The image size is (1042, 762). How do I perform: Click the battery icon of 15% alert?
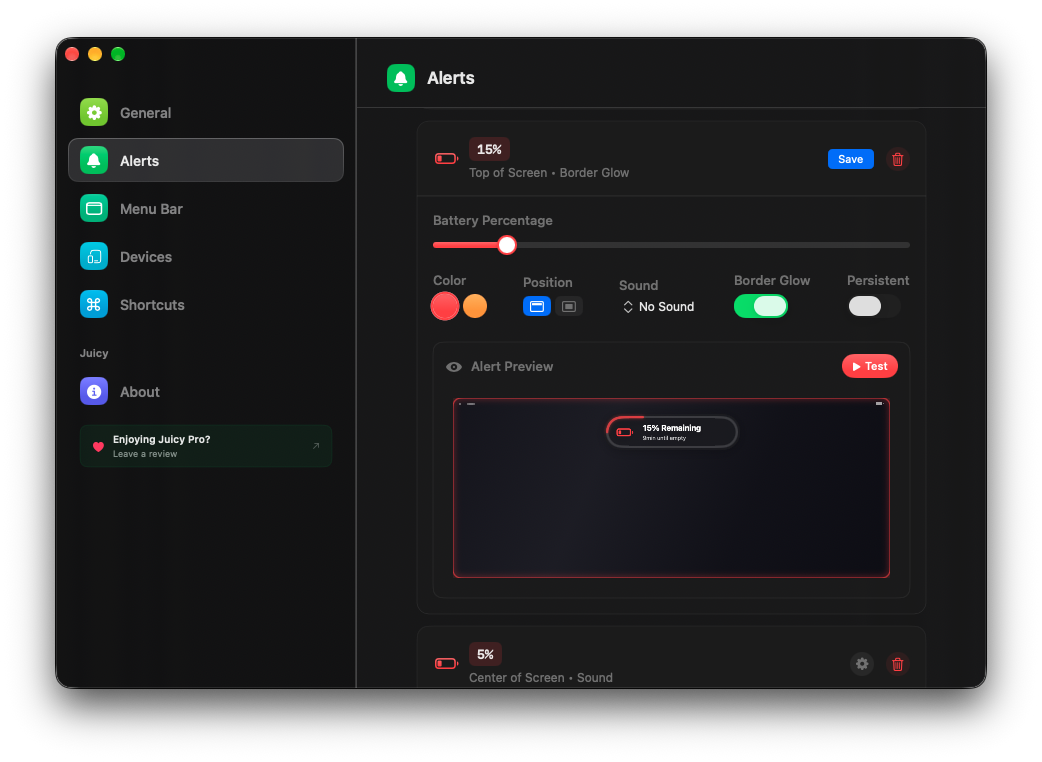click(447, 159)
